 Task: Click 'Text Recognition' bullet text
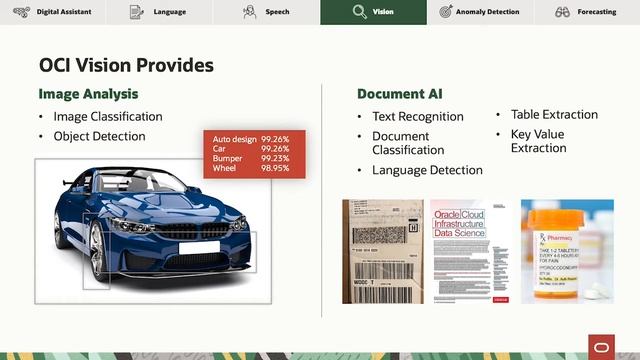(418, 117)
